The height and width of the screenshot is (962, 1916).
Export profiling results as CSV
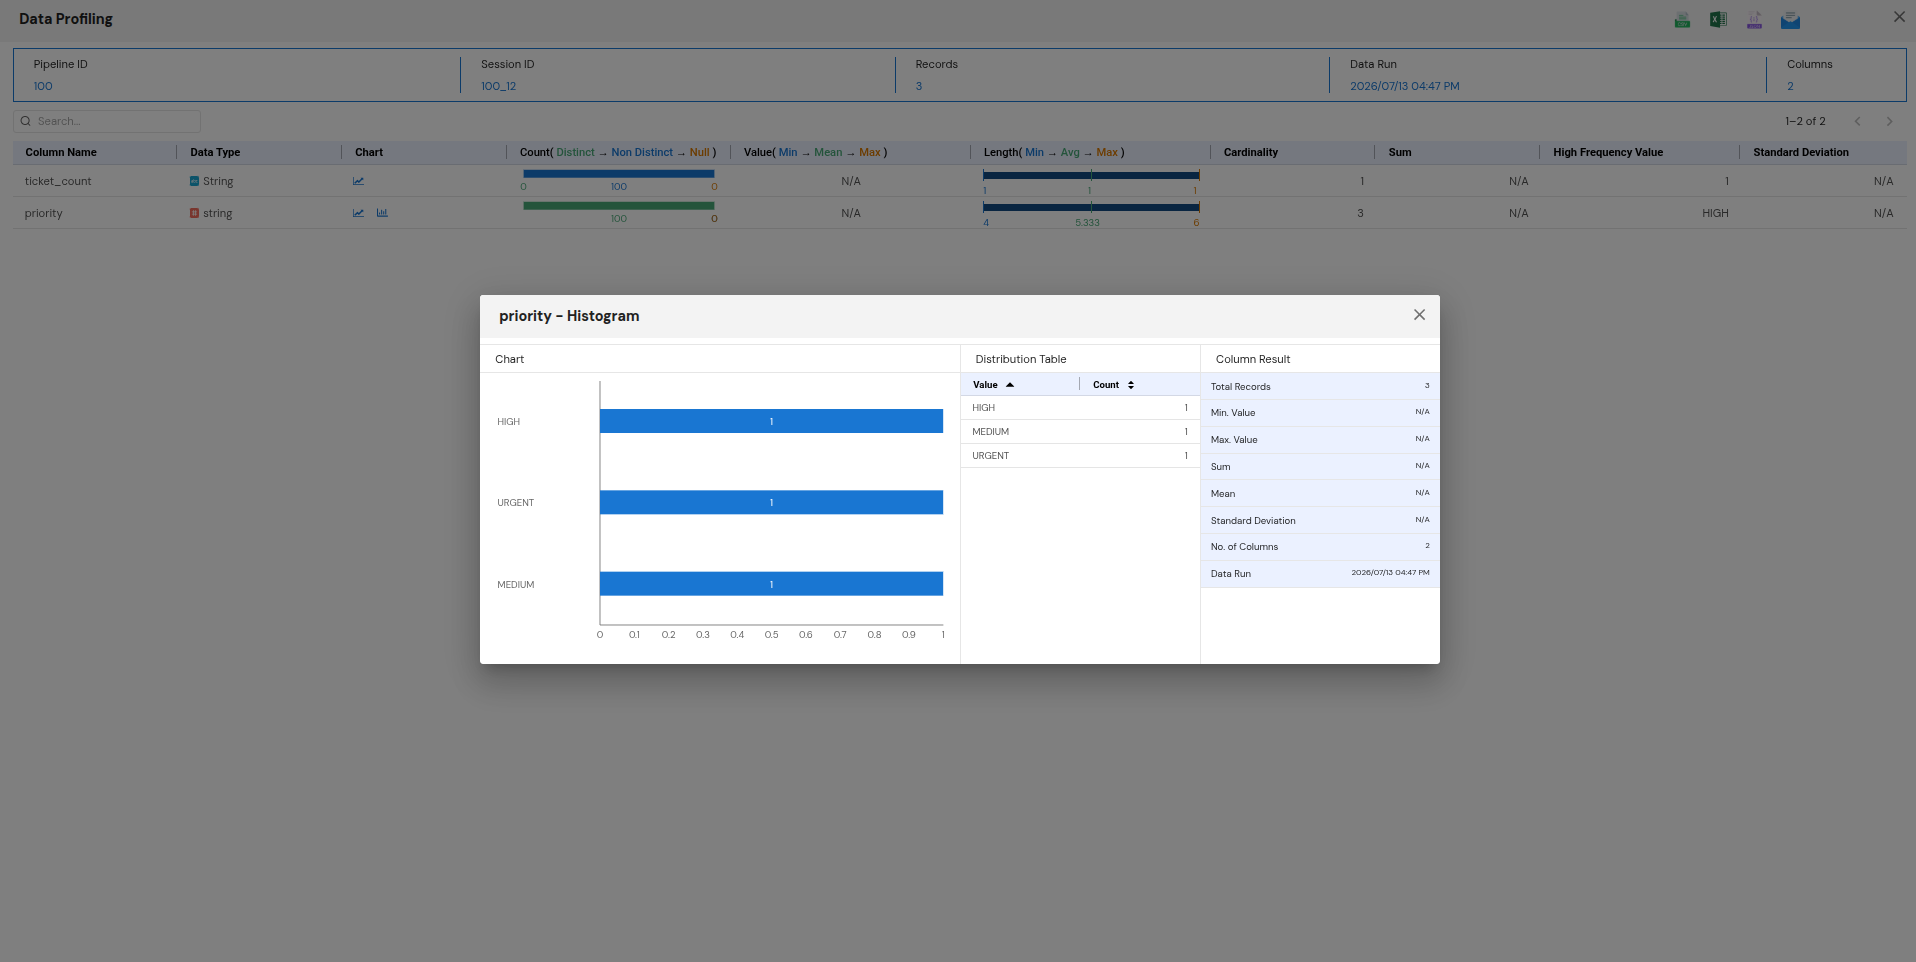click(1682, 20)
